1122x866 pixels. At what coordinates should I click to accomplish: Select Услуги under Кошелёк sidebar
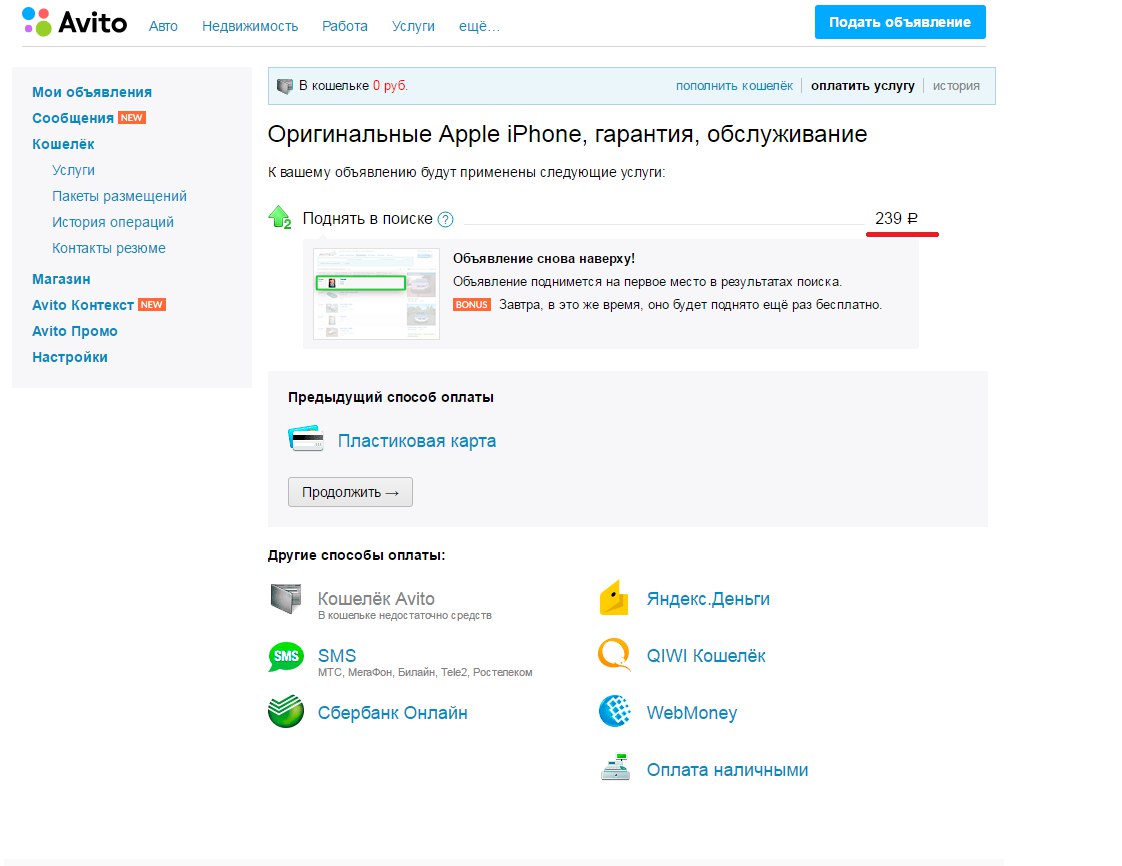(73, 170)
